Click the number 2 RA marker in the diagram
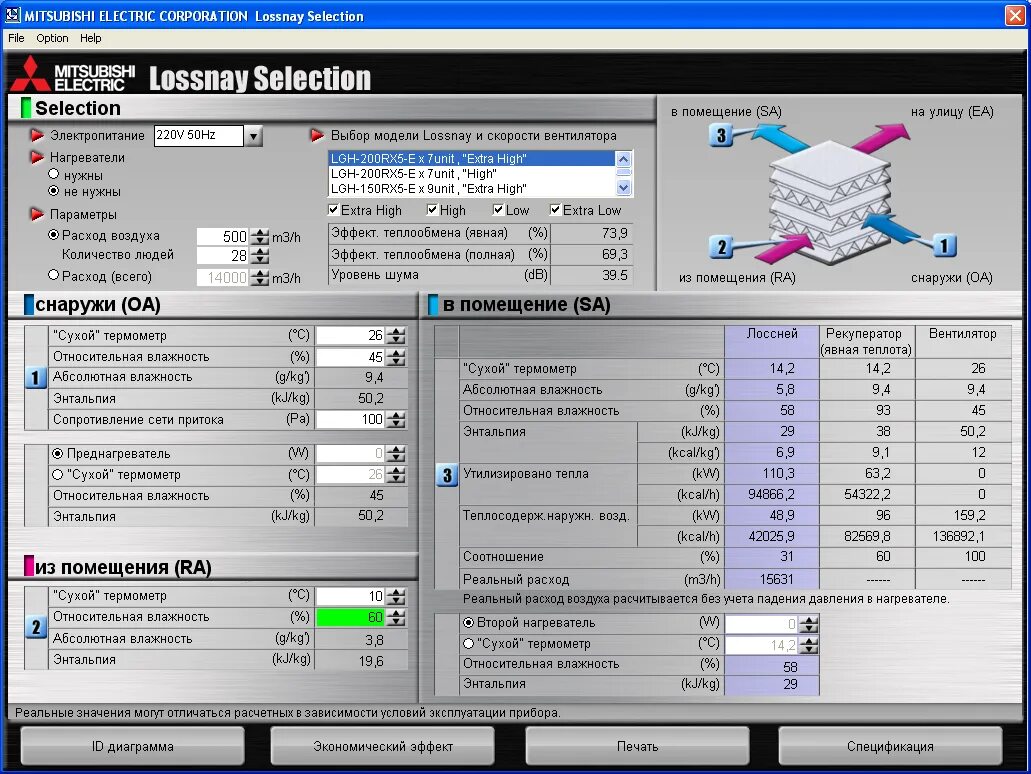1031x774 pixels. click(x=721, y=247)
